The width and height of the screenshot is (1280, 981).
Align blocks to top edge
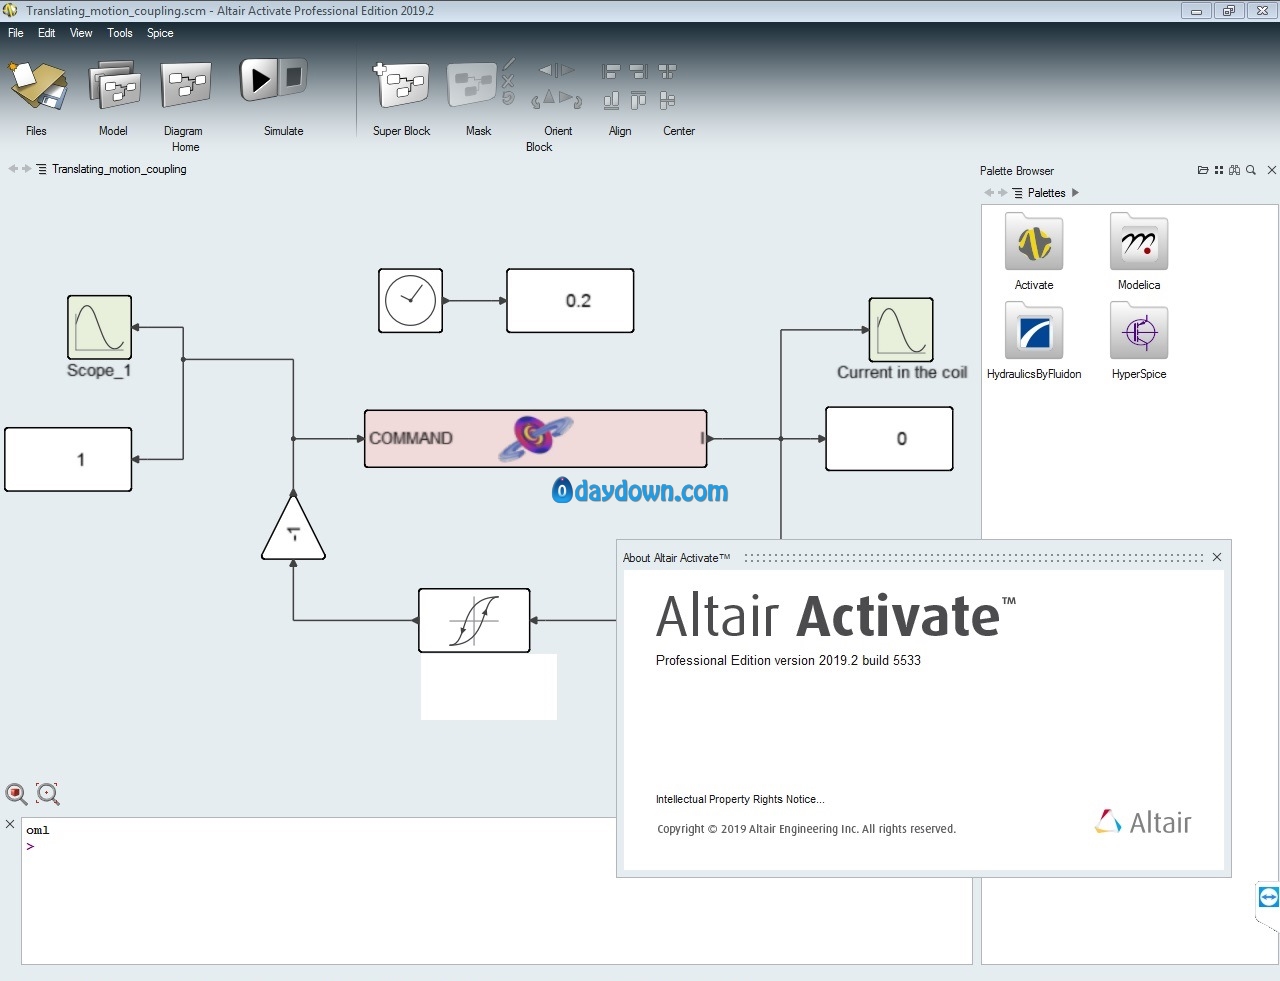tap(639, 100)
